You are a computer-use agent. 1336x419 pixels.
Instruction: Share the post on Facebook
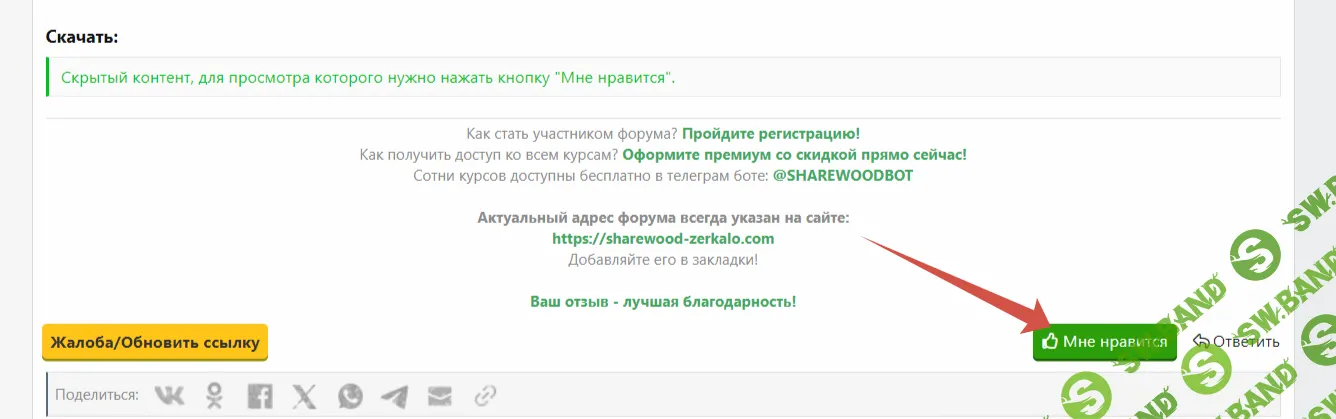pyautogui.click(x=260, y=396)
